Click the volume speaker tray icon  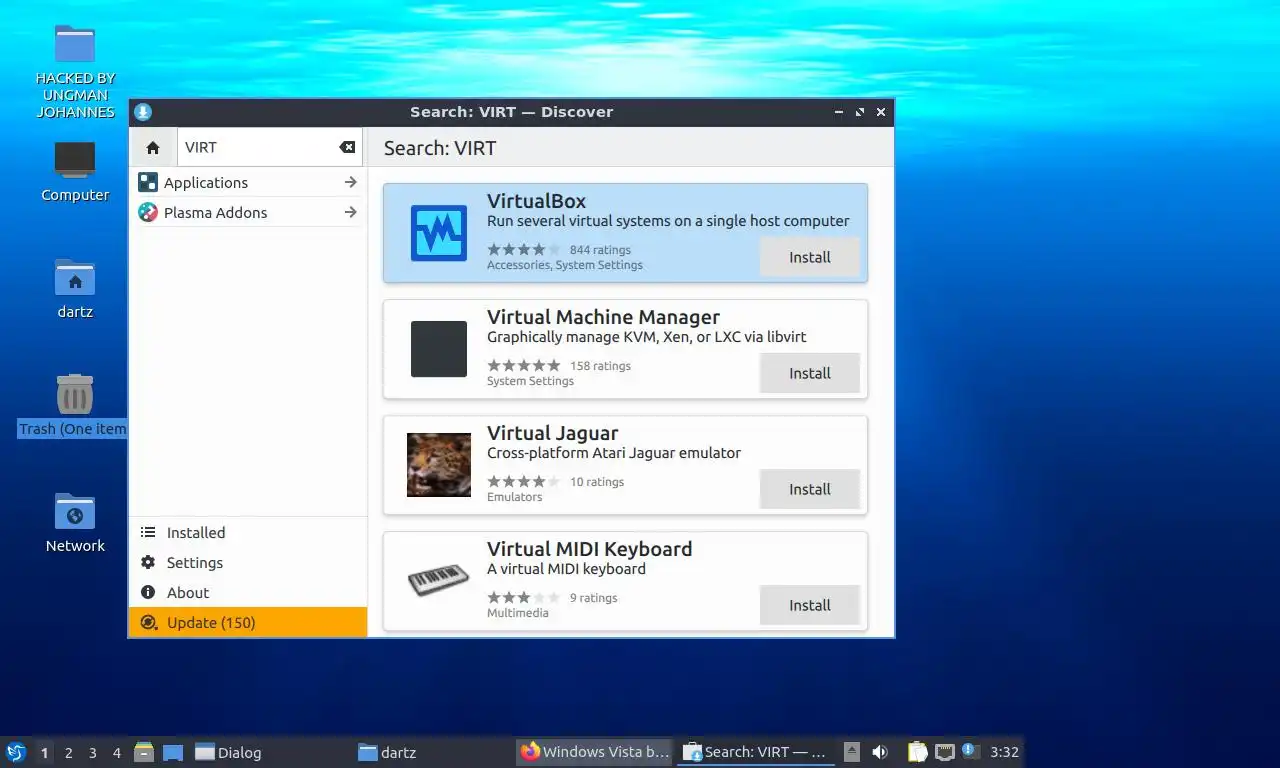tap(880, 752)
